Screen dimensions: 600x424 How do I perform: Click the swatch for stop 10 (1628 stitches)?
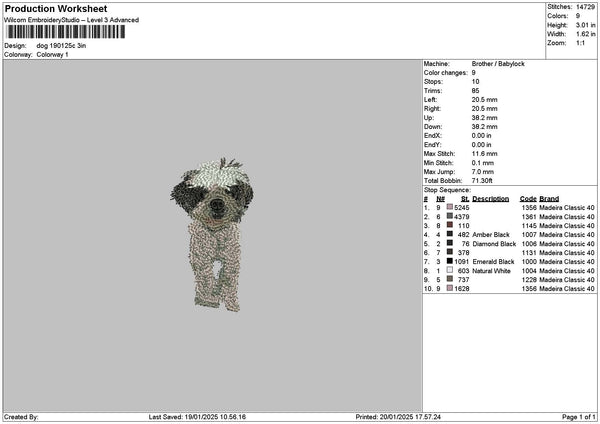(x=450, y=288)
